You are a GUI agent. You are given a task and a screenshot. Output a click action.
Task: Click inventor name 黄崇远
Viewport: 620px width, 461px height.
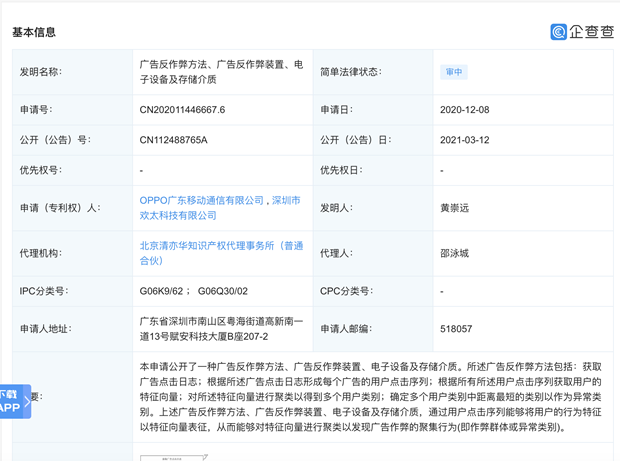coord(454,208)
